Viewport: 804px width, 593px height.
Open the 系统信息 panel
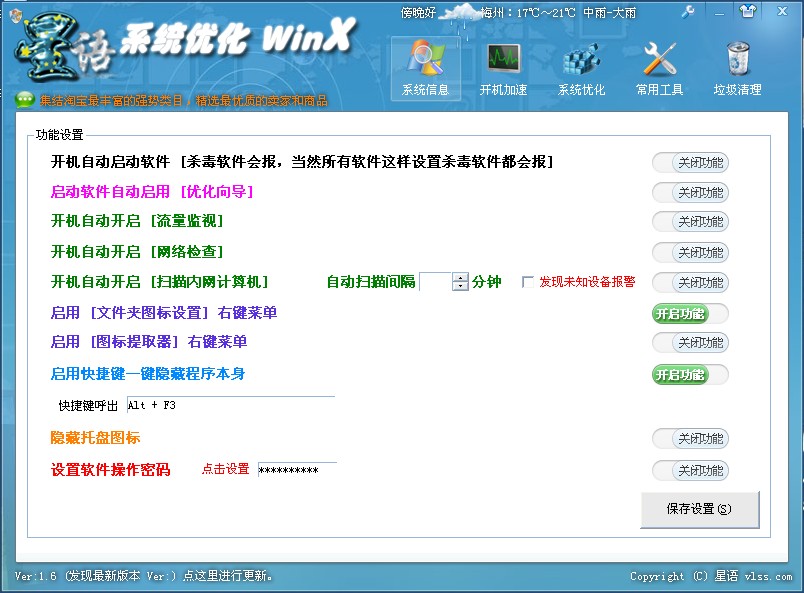[424, 68]
